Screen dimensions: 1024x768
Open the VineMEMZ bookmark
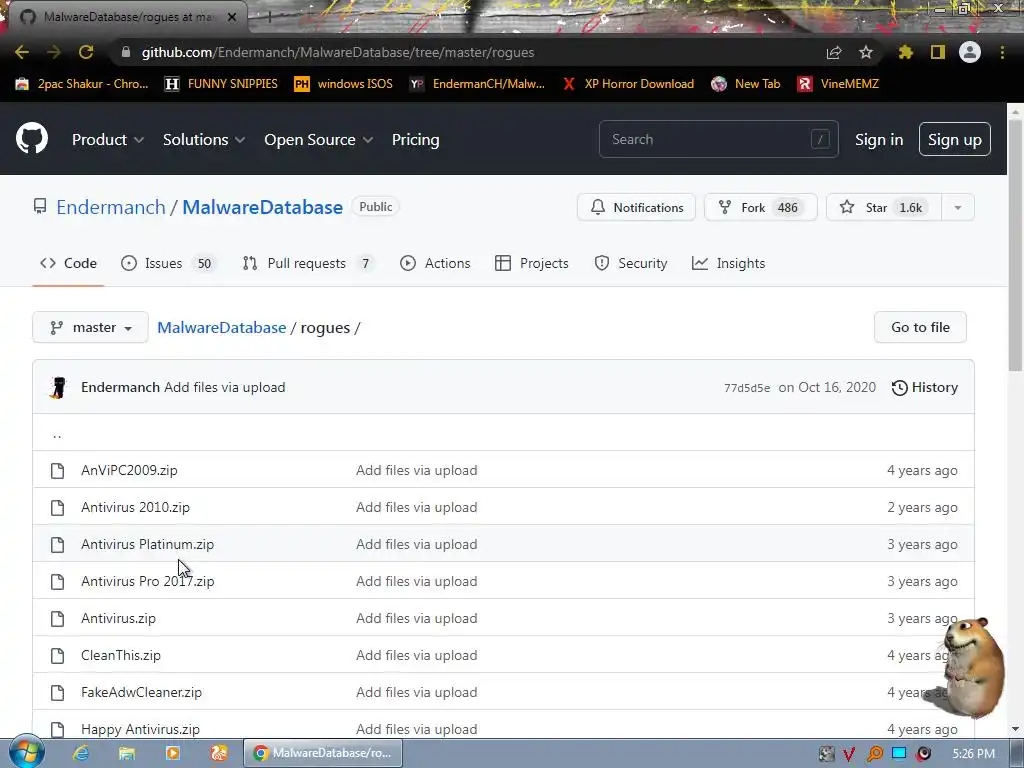(838, 84)
